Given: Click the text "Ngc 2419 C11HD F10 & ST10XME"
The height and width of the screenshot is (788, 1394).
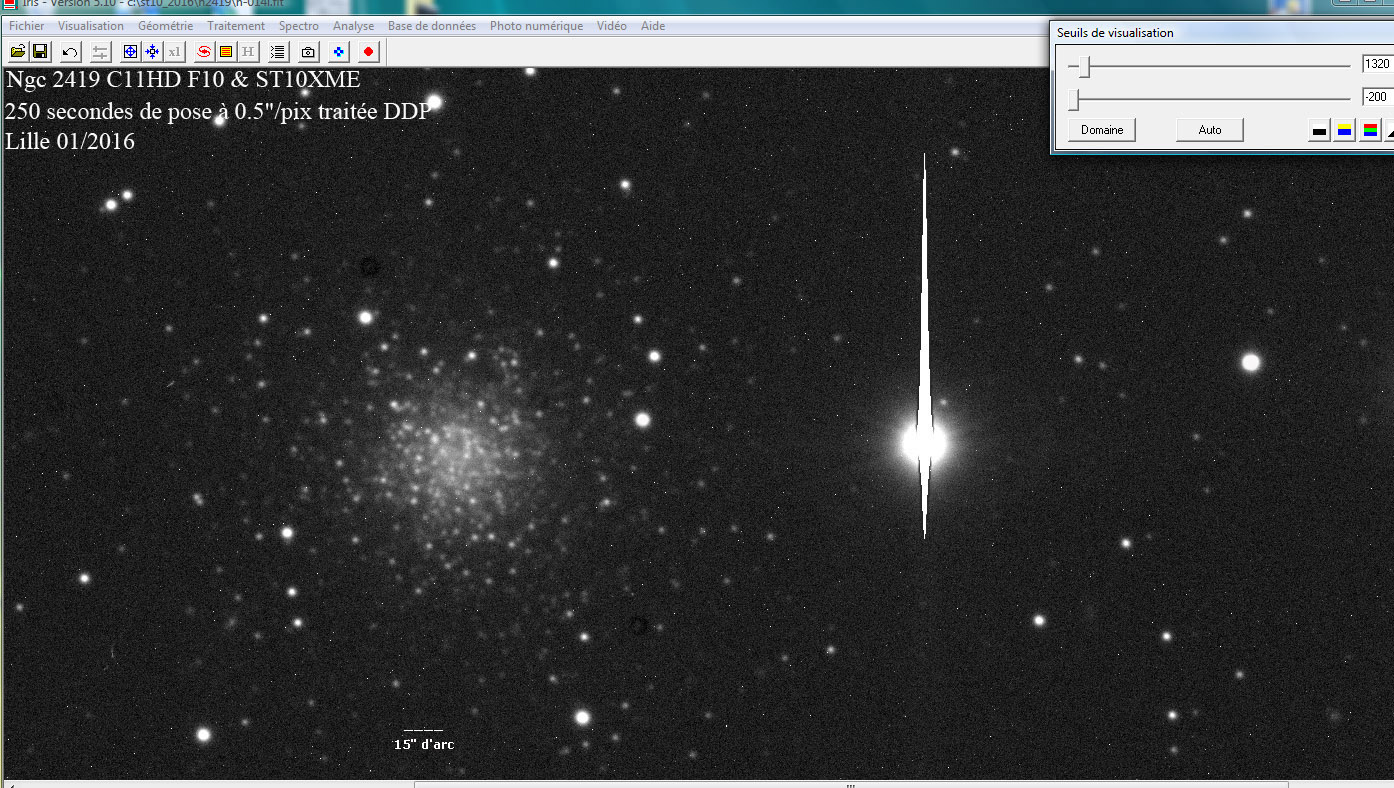Looking at the screenshot, I should coord(183,80).
